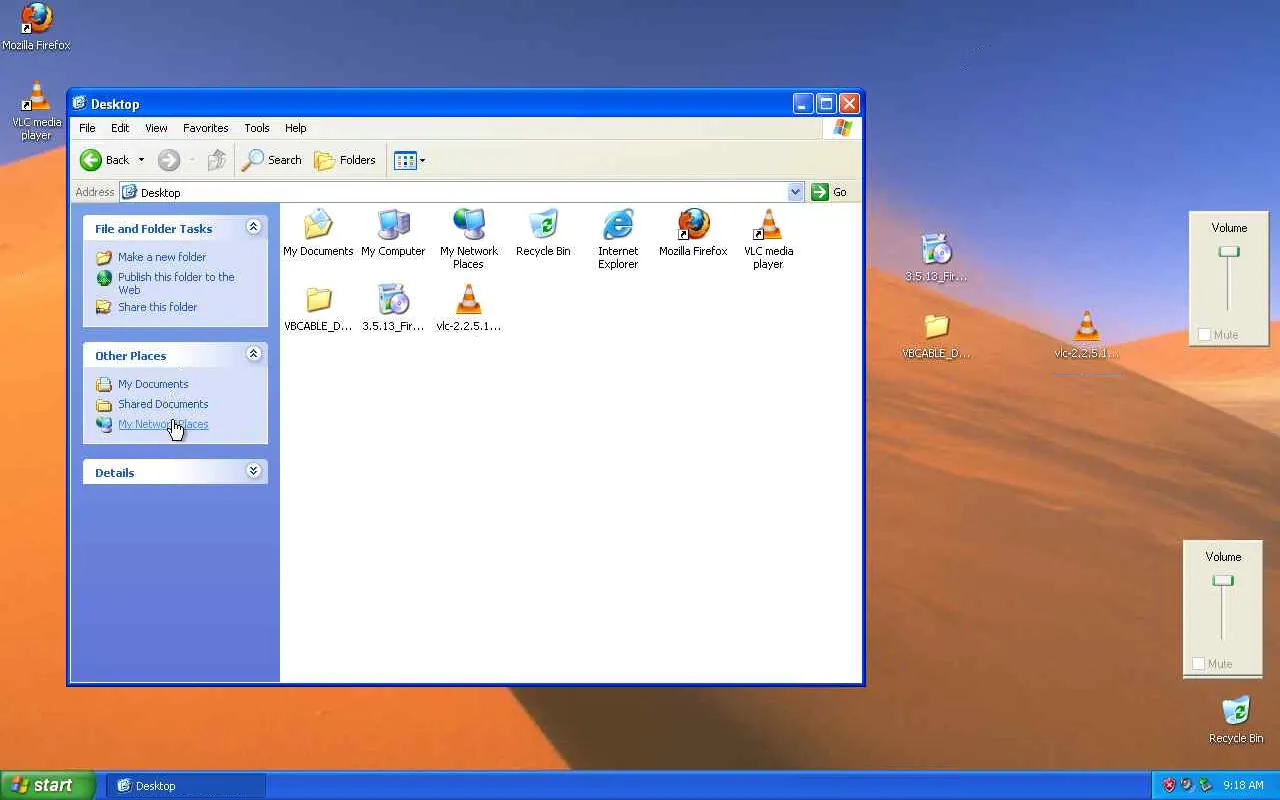Click the Up folder toolbar button
Screen dimensions: 1280x800
coord(217,160)
